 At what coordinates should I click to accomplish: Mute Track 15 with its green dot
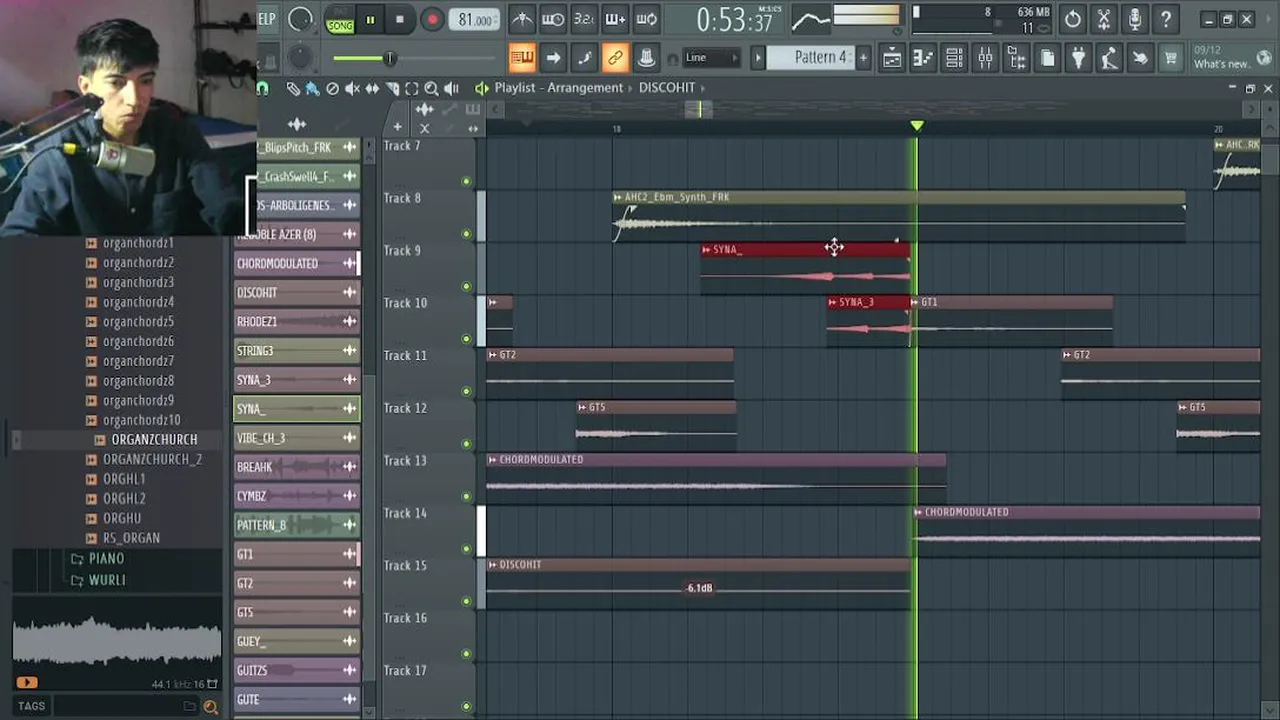pos(466,601)
